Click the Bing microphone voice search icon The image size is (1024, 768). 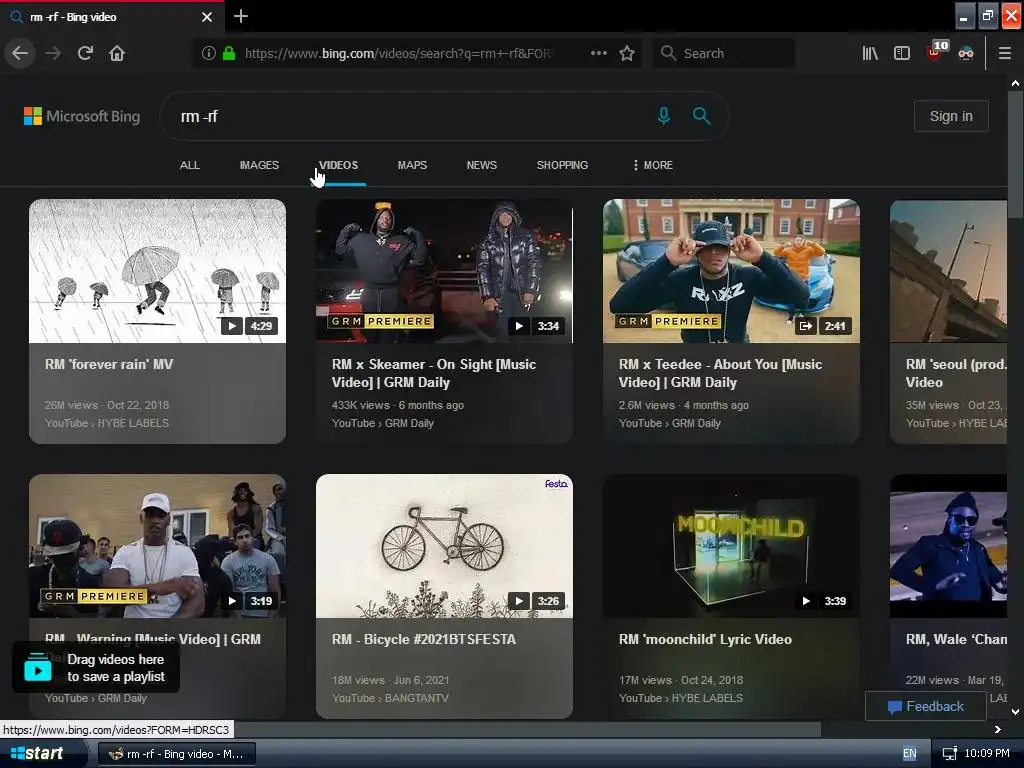pos(664,116)
